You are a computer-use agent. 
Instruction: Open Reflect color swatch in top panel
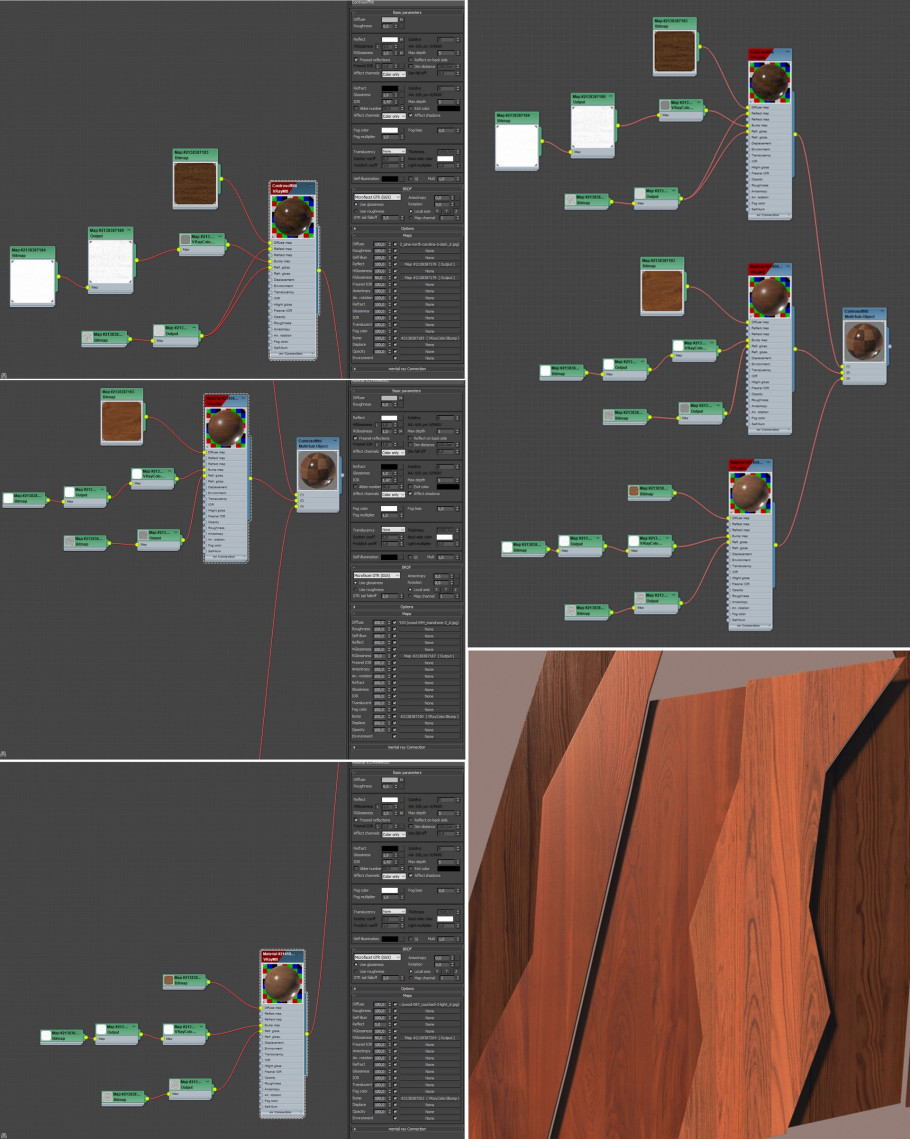pyautogui.click(x=389, y=39)
